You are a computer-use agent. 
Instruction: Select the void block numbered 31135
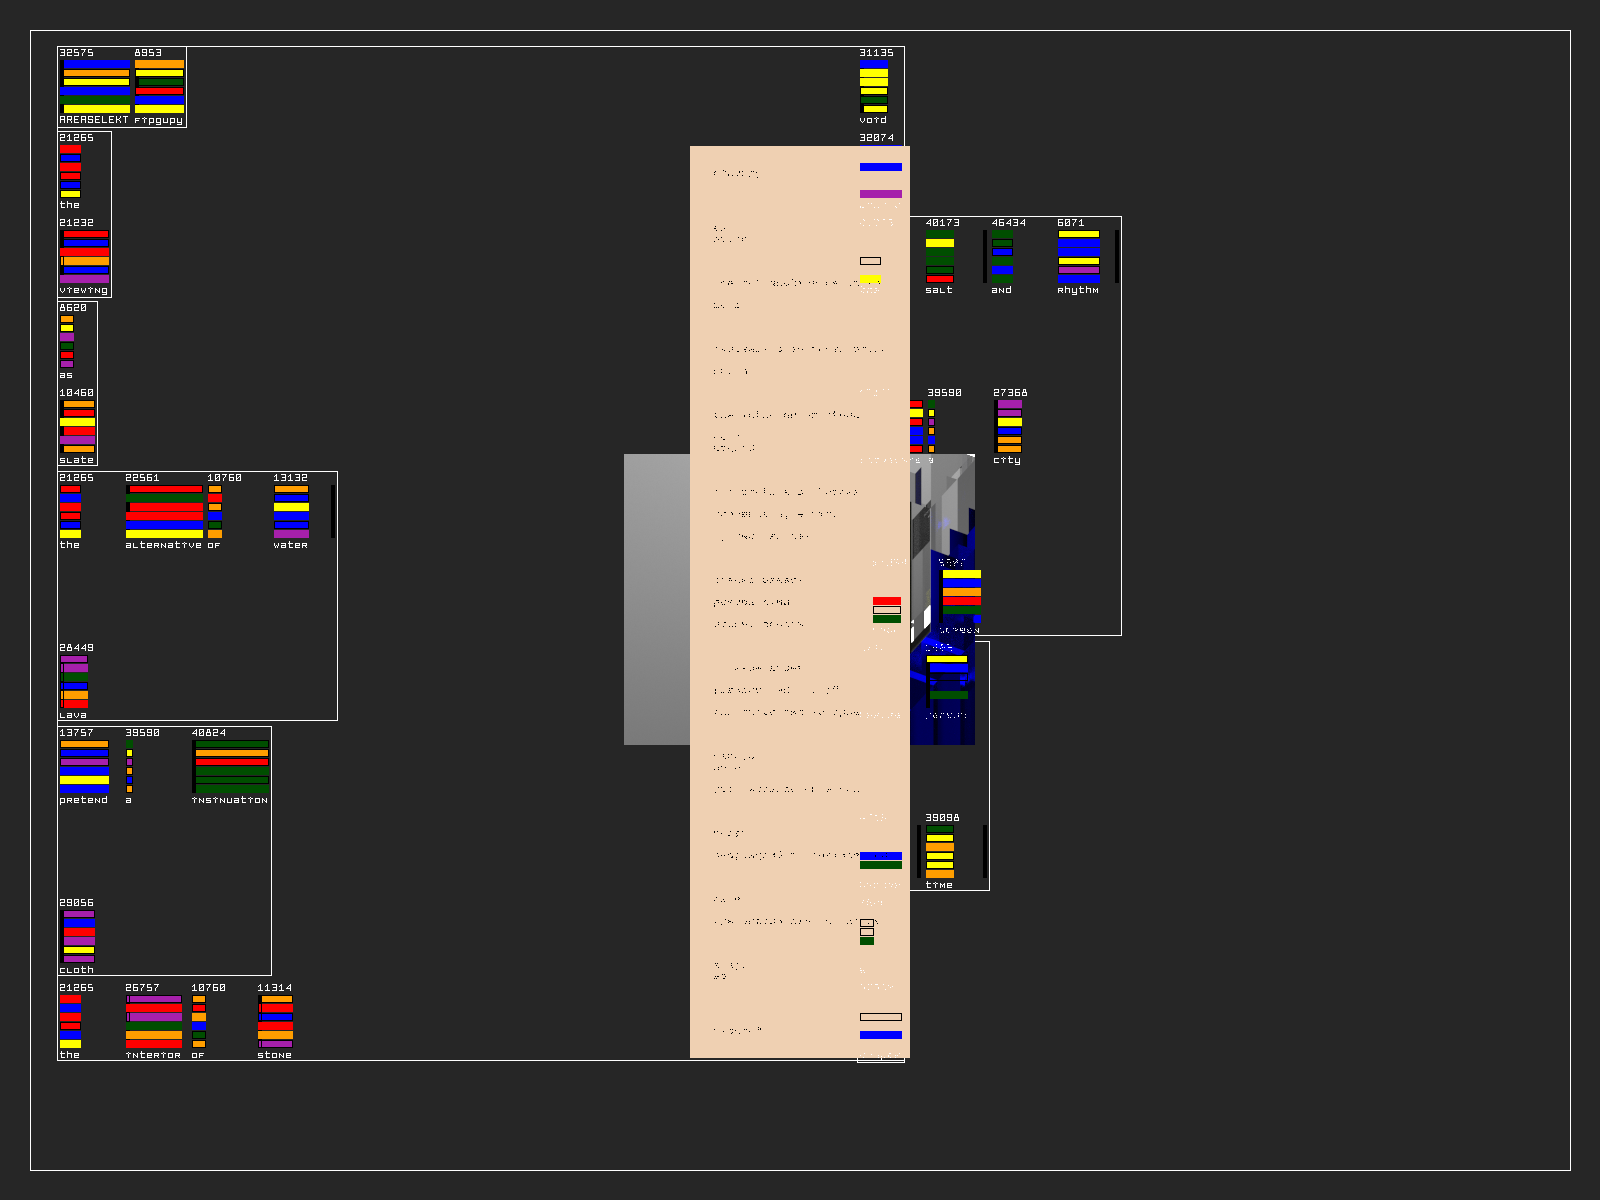click(x=874, y=86)
